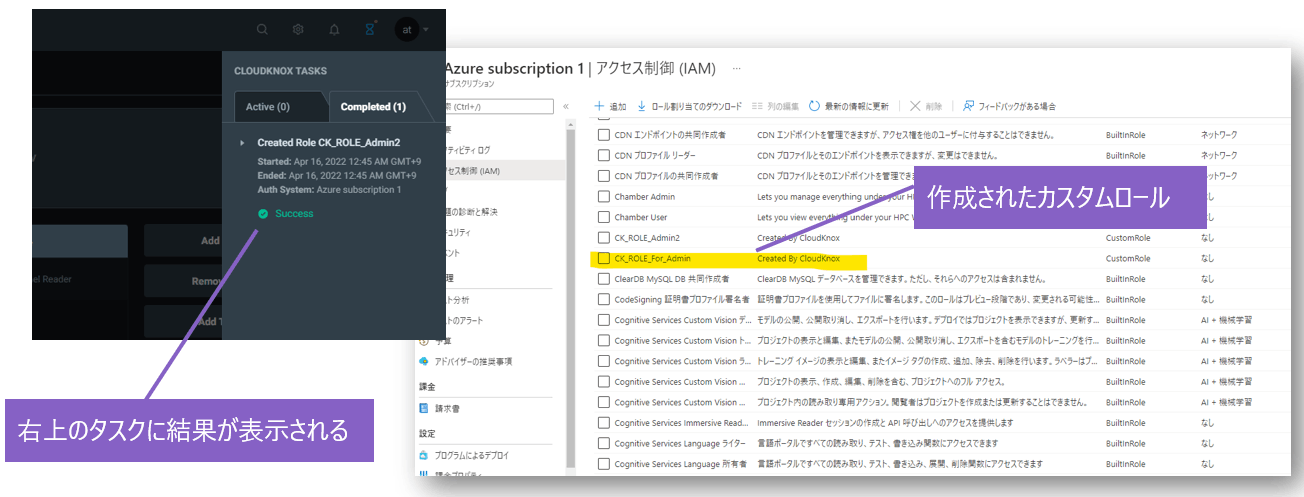Check the Cognitive Services Language ライター checkbox
The height and width of the screenshot is (497, 1304).
(x=603, y=443)
